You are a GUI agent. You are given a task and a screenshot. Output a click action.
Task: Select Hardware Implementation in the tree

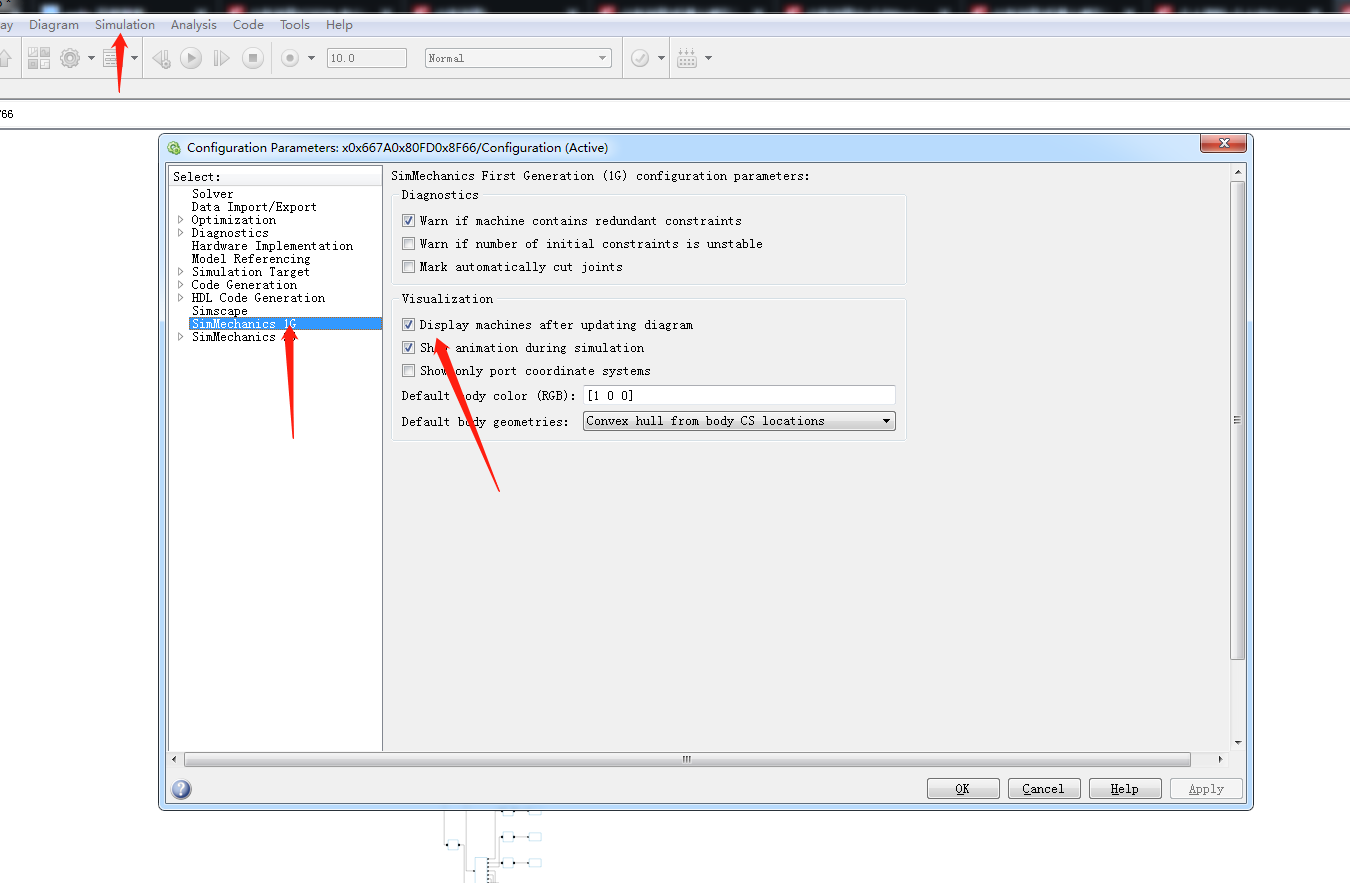click(x=272, y=246)
